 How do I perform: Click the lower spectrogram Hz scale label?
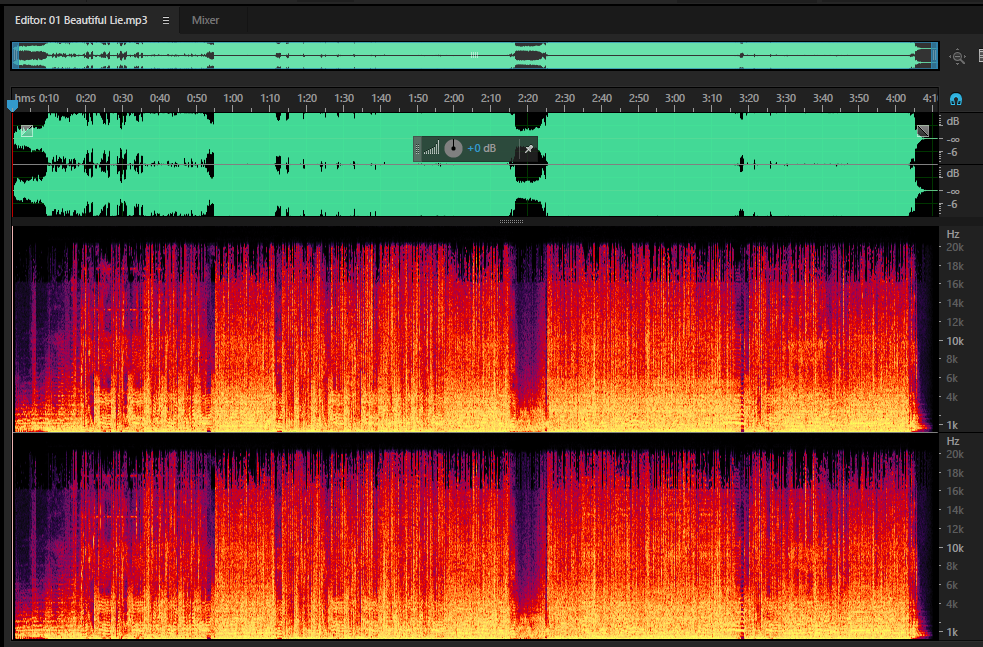tap(953, 441)
